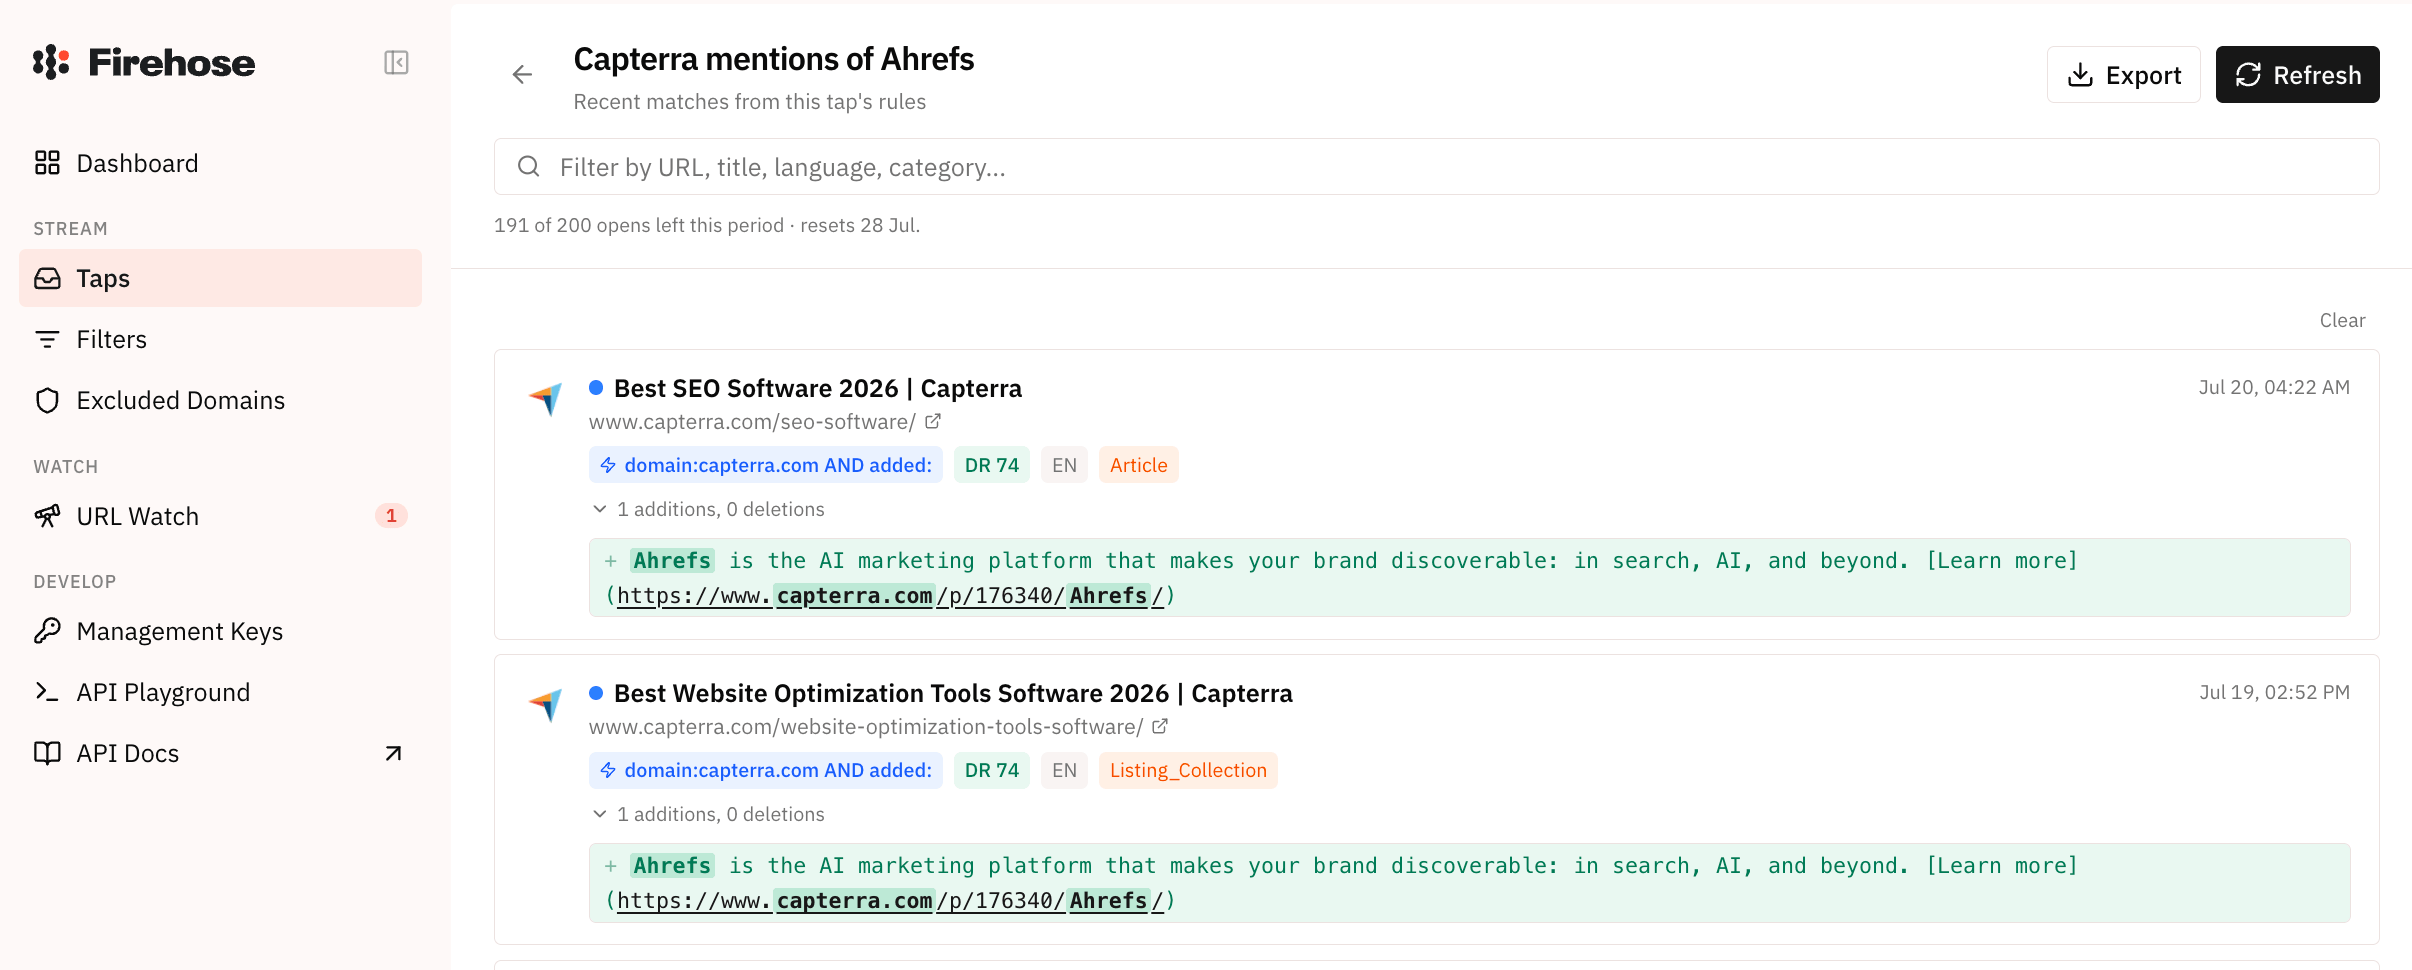Click the Firehose logo icon

(51, 62)
